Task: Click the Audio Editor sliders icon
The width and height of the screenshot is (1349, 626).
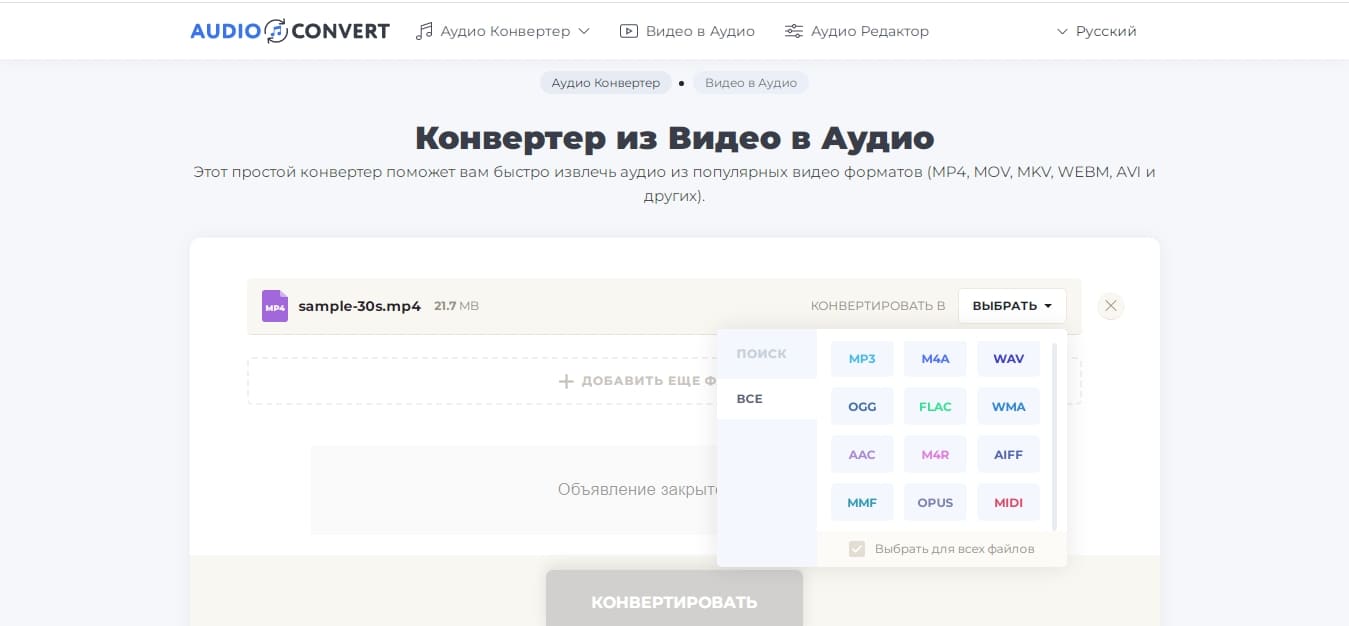Action: click(x=794, y=31)
